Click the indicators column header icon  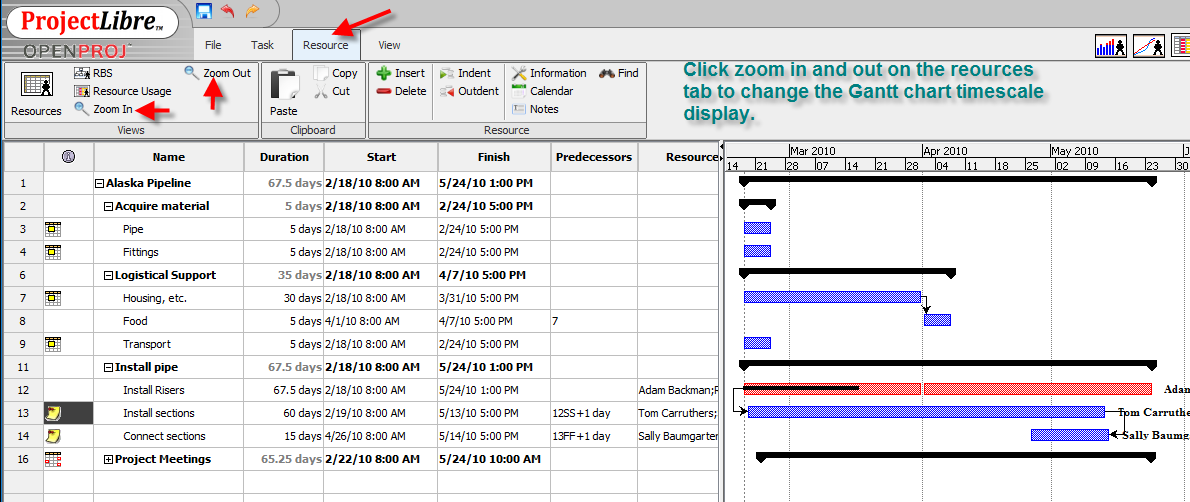coord(69,157)
